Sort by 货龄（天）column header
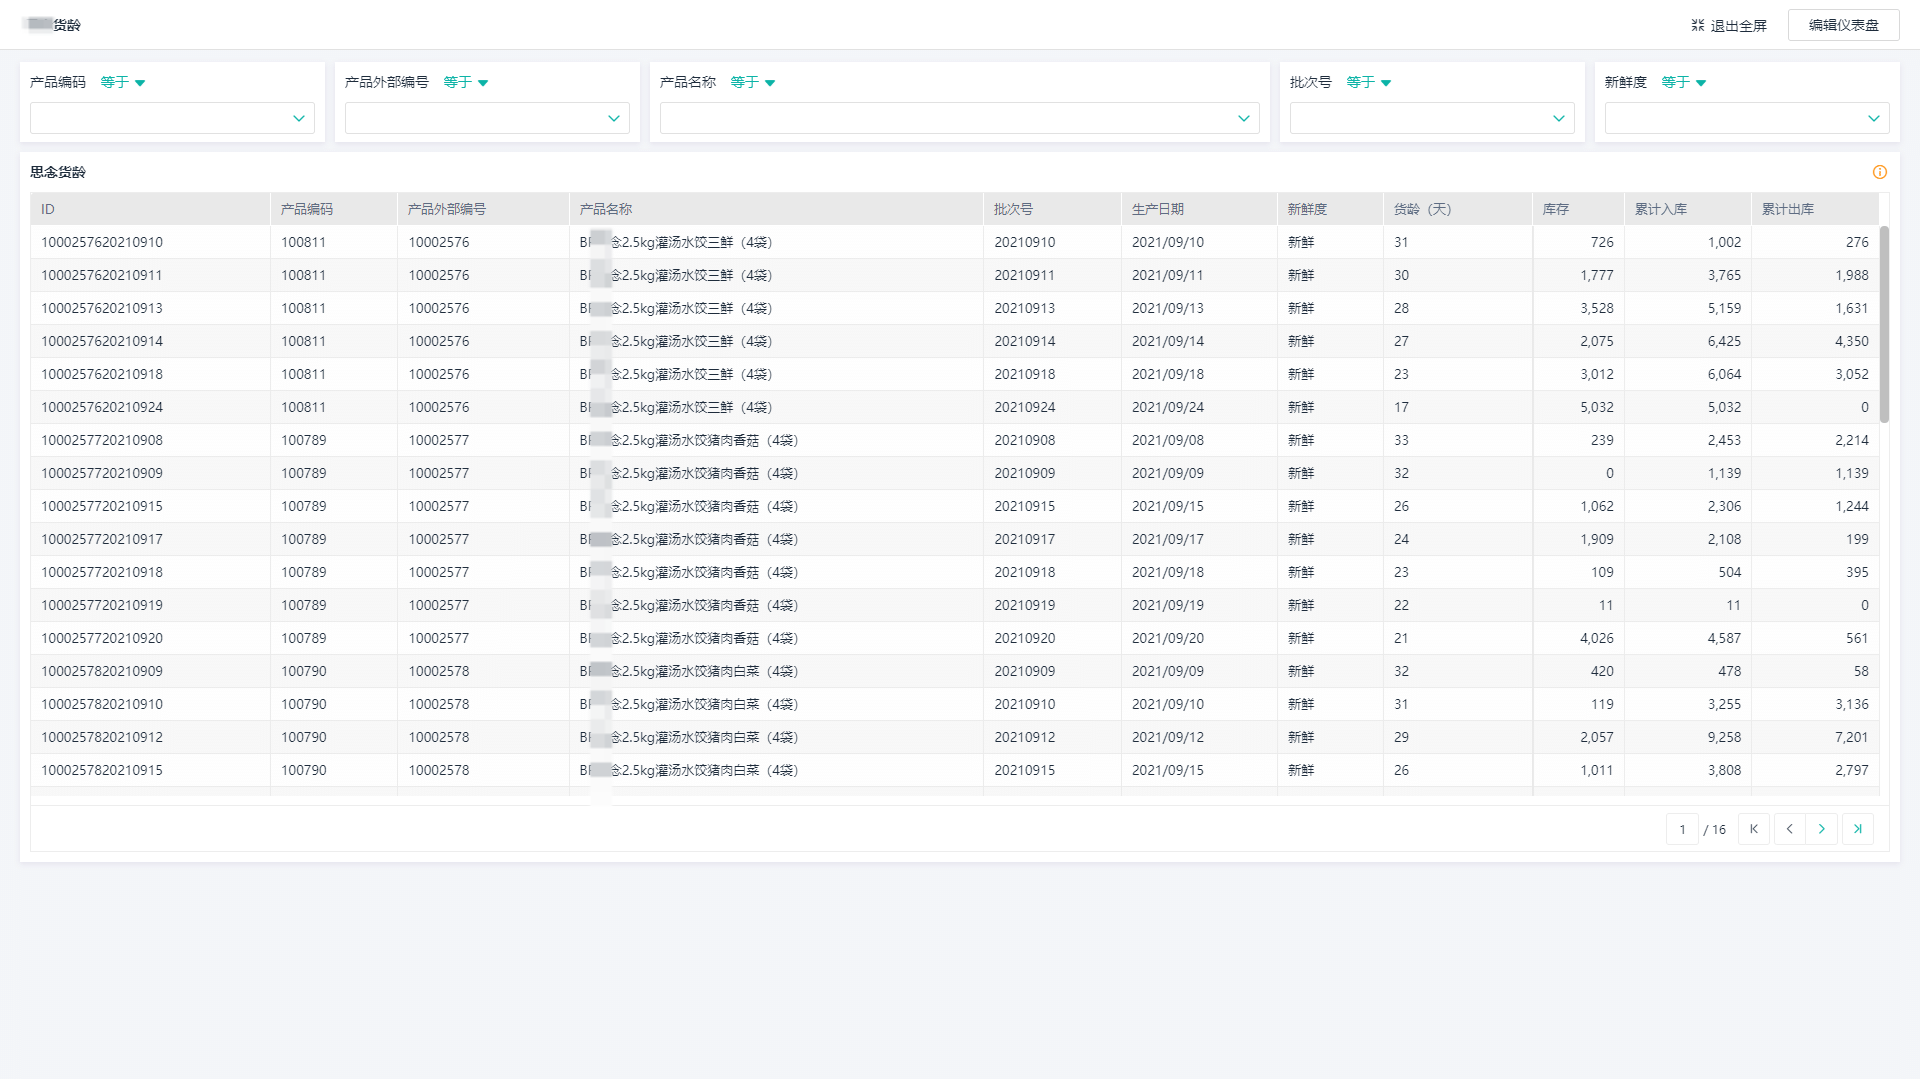1920x1079 pixels. coord(1422,209)
